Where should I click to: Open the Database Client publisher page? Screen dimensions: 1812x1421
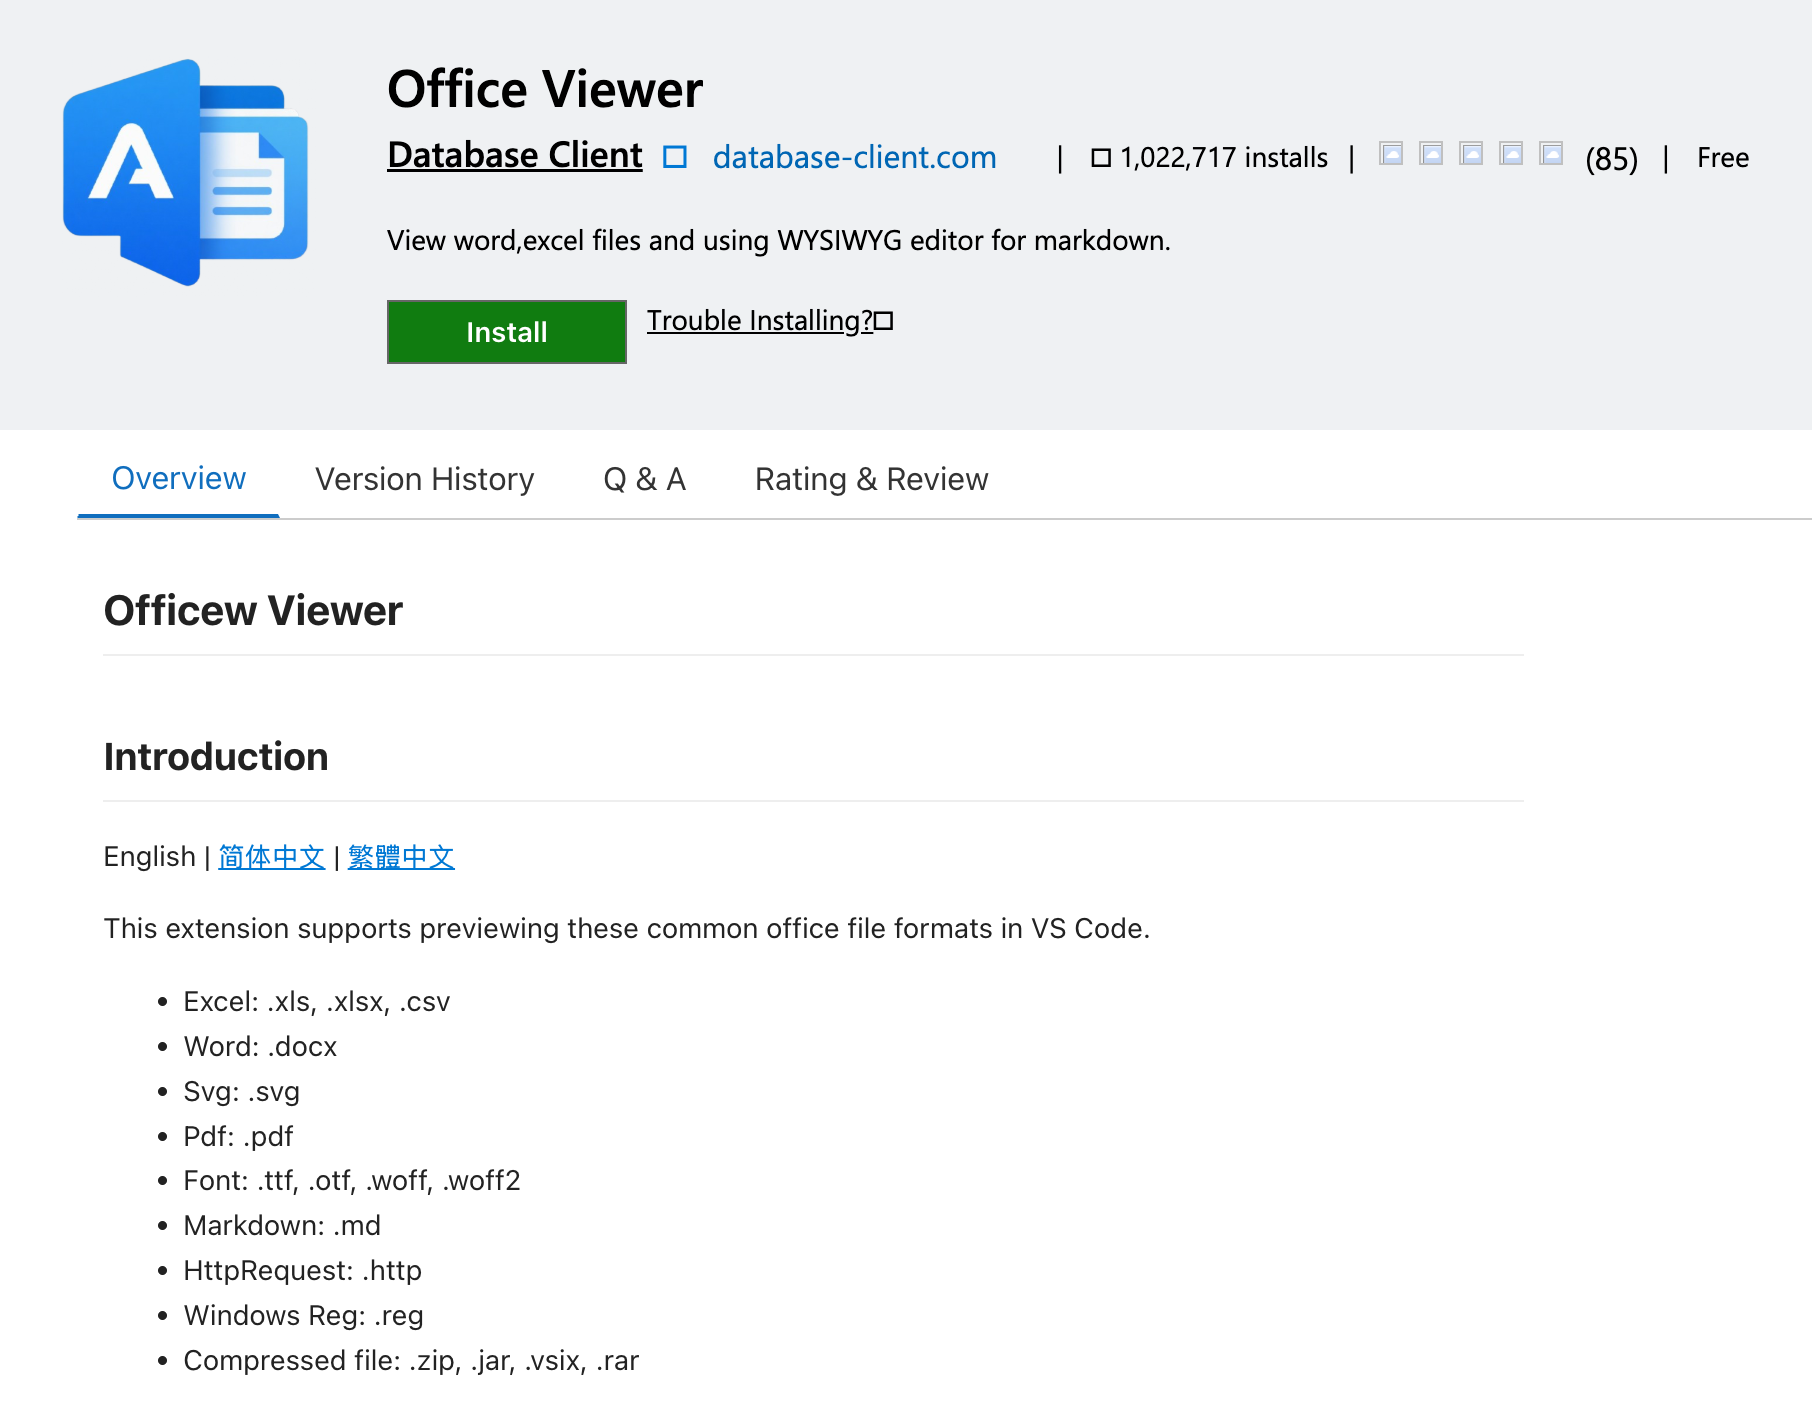515,155
